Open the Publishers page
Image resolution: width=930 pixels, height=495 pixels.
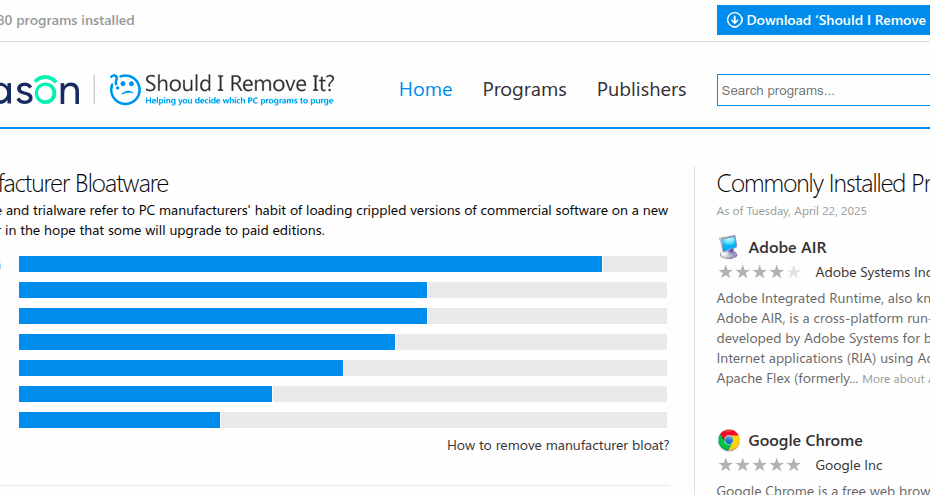click(x=641, y=90)
